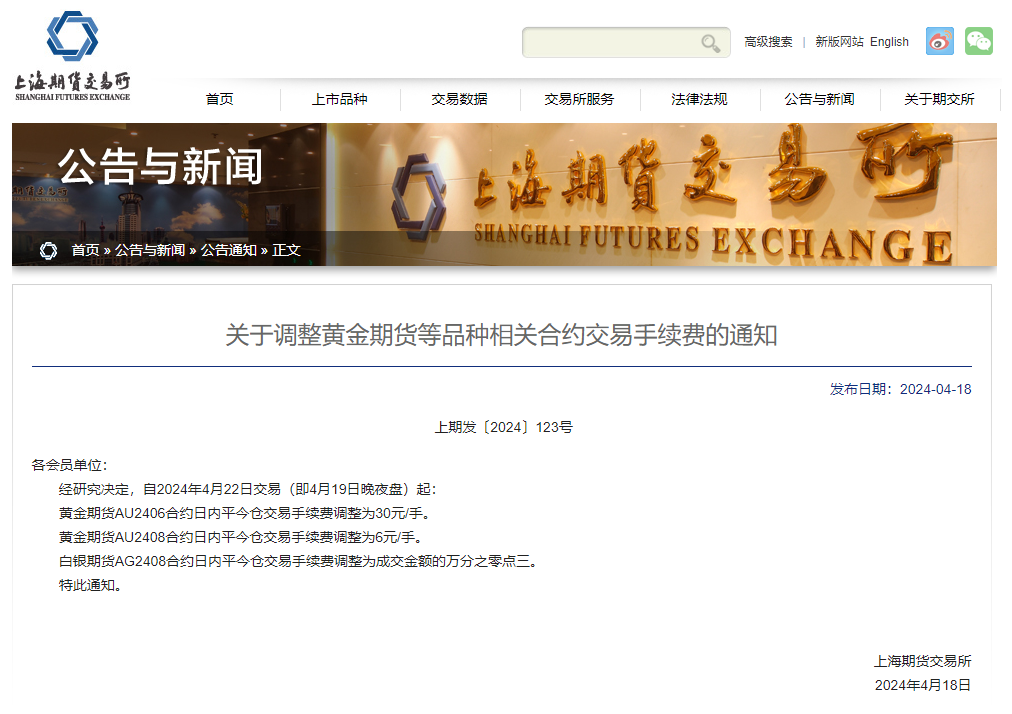The image size is (1012, 714).
Task: Click 公告与新闻 in the breadcrumb
Action: (150, 250)
